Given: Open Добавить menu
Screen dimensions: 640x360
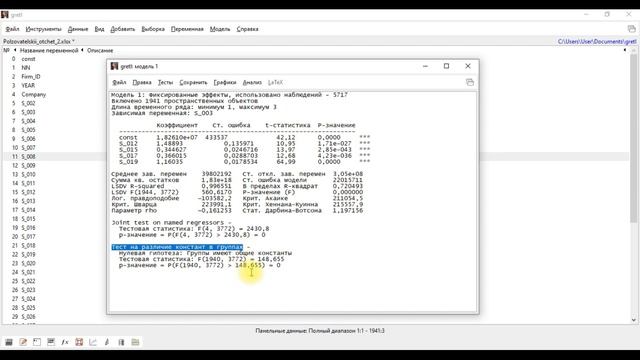Looking at the screenshot, I should [122, 29].
